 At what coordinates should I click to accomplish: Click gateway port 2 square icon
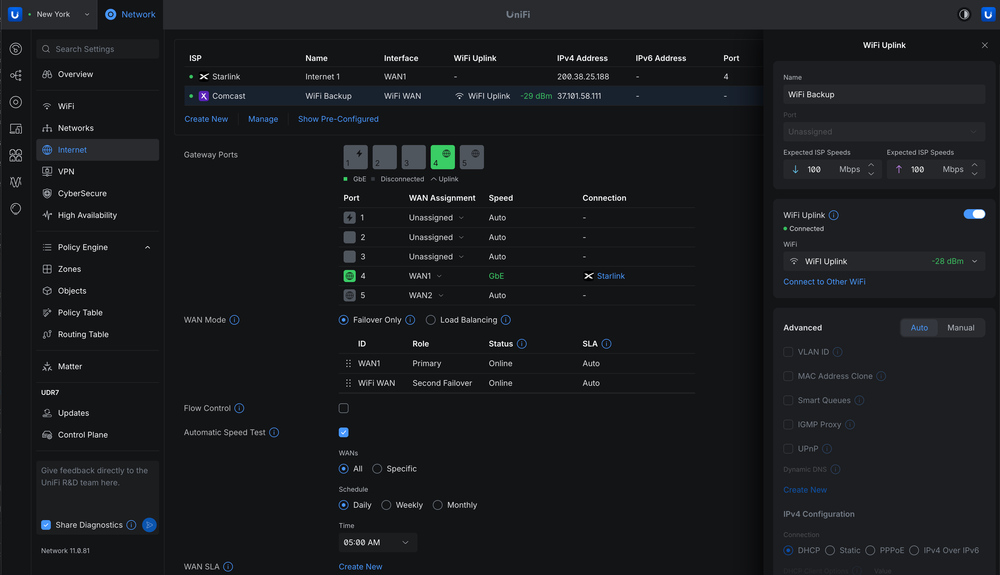385,157
